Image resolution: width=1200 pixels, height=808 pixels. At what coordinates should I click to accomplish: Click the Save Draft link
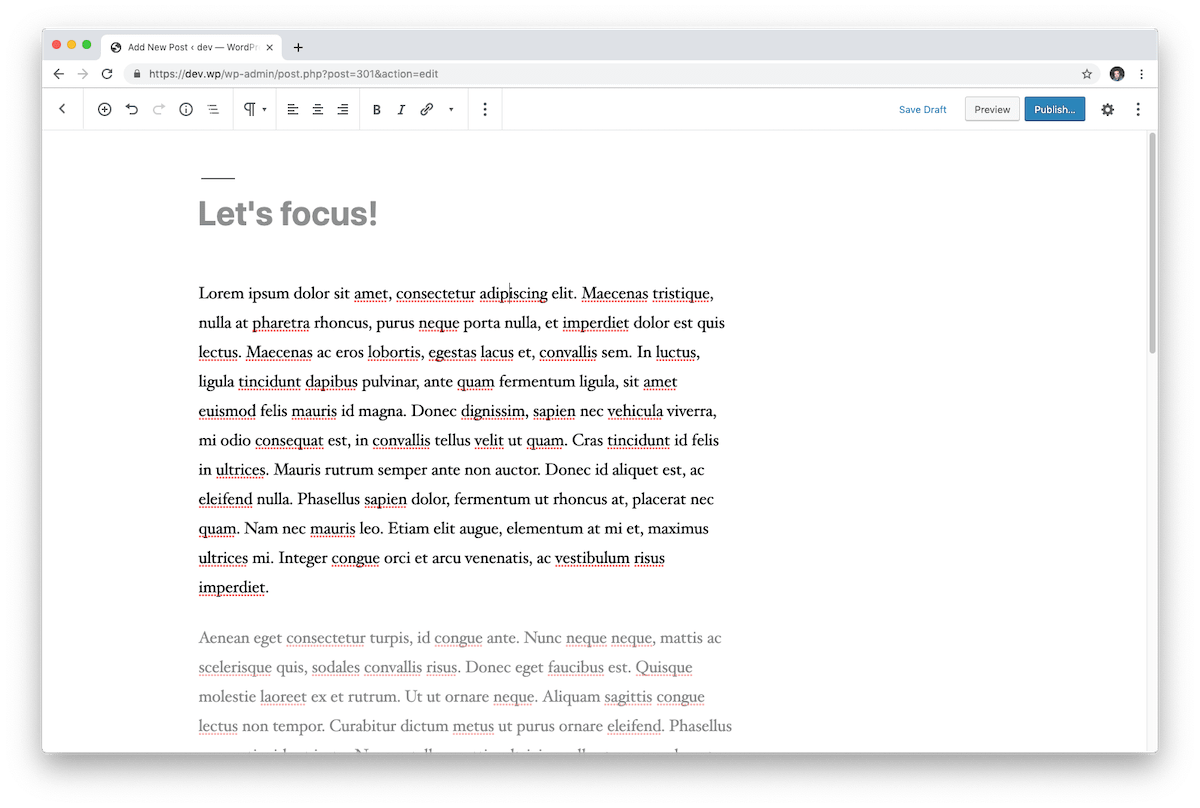click(922, 110)
